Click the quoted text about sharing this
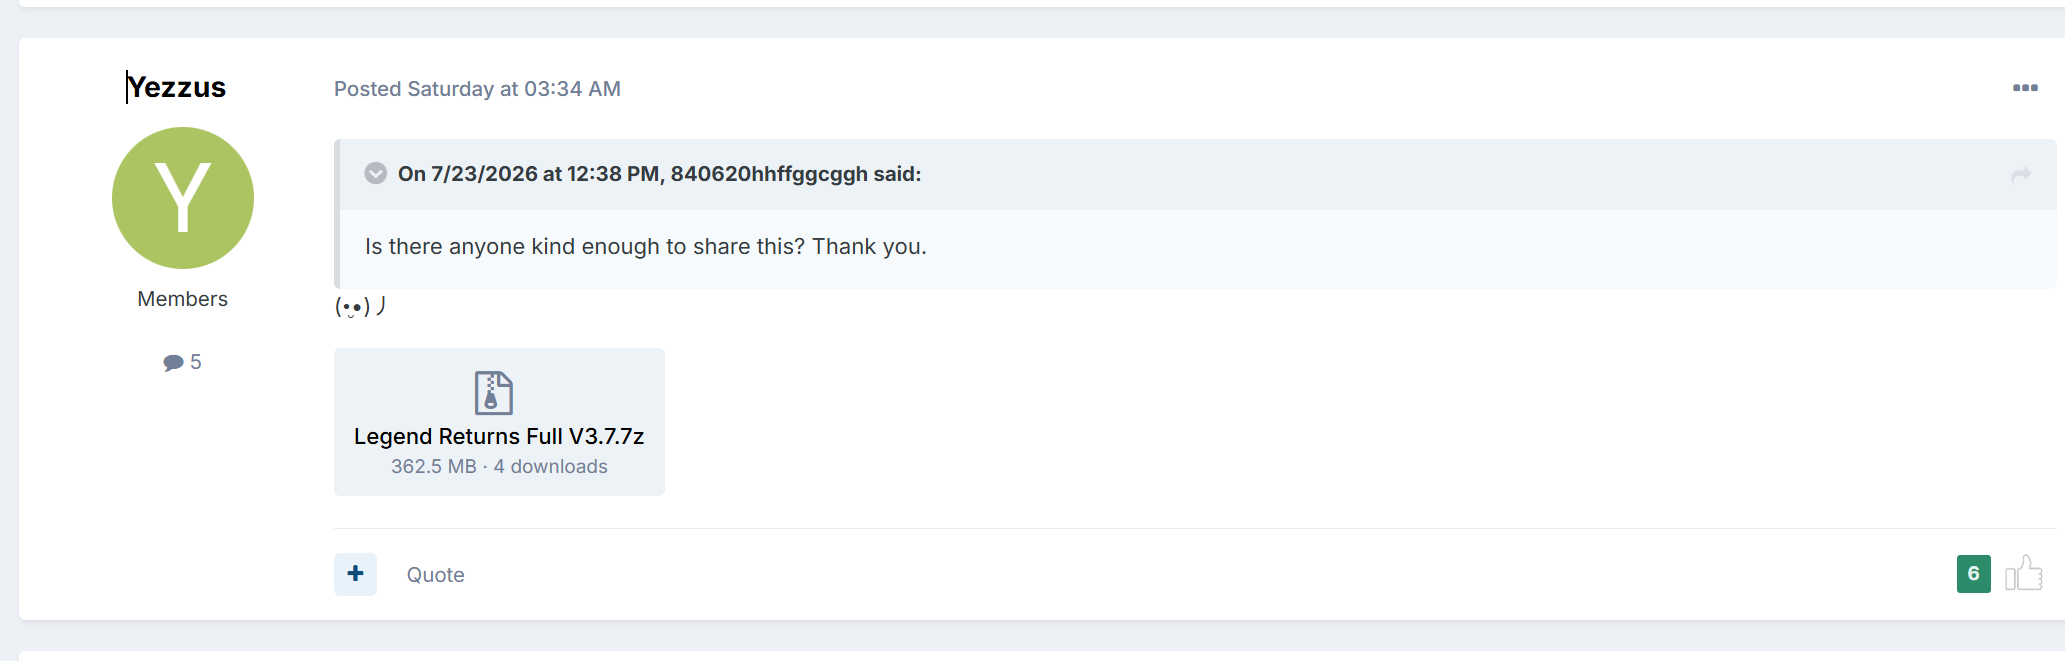The height and width of the screenshot is (661, 2065). (646, 247)
